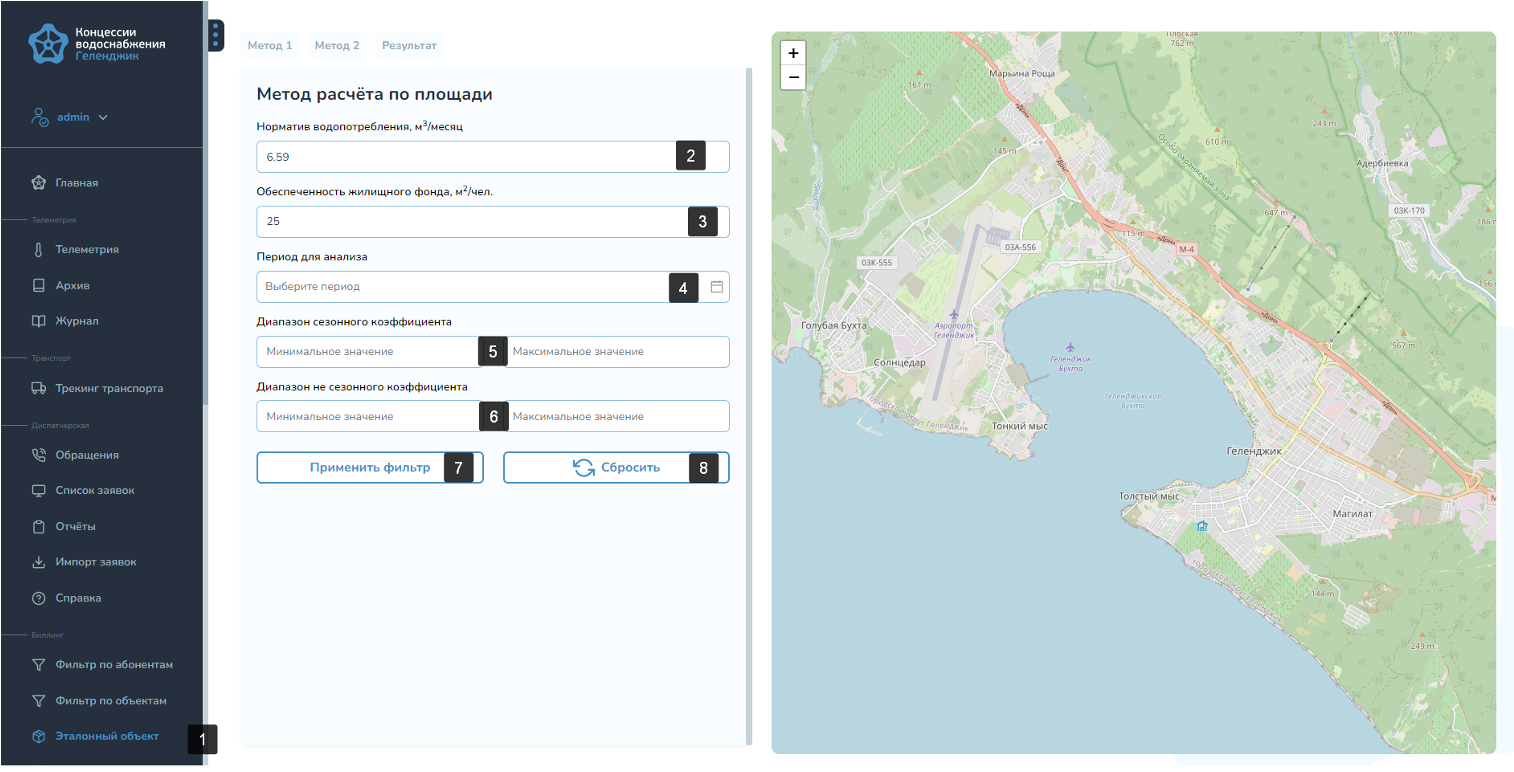This screenshot has height=772, width=1514.
Task: Click the calendar icon in period field
Action: tap(716, 287)
